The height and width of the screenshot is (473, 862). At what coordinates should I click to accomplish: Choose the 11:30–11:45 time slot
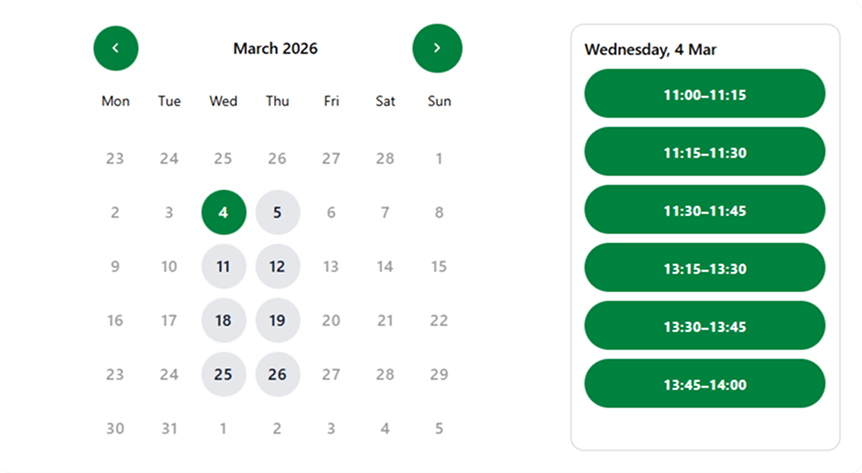pos(704,211)
